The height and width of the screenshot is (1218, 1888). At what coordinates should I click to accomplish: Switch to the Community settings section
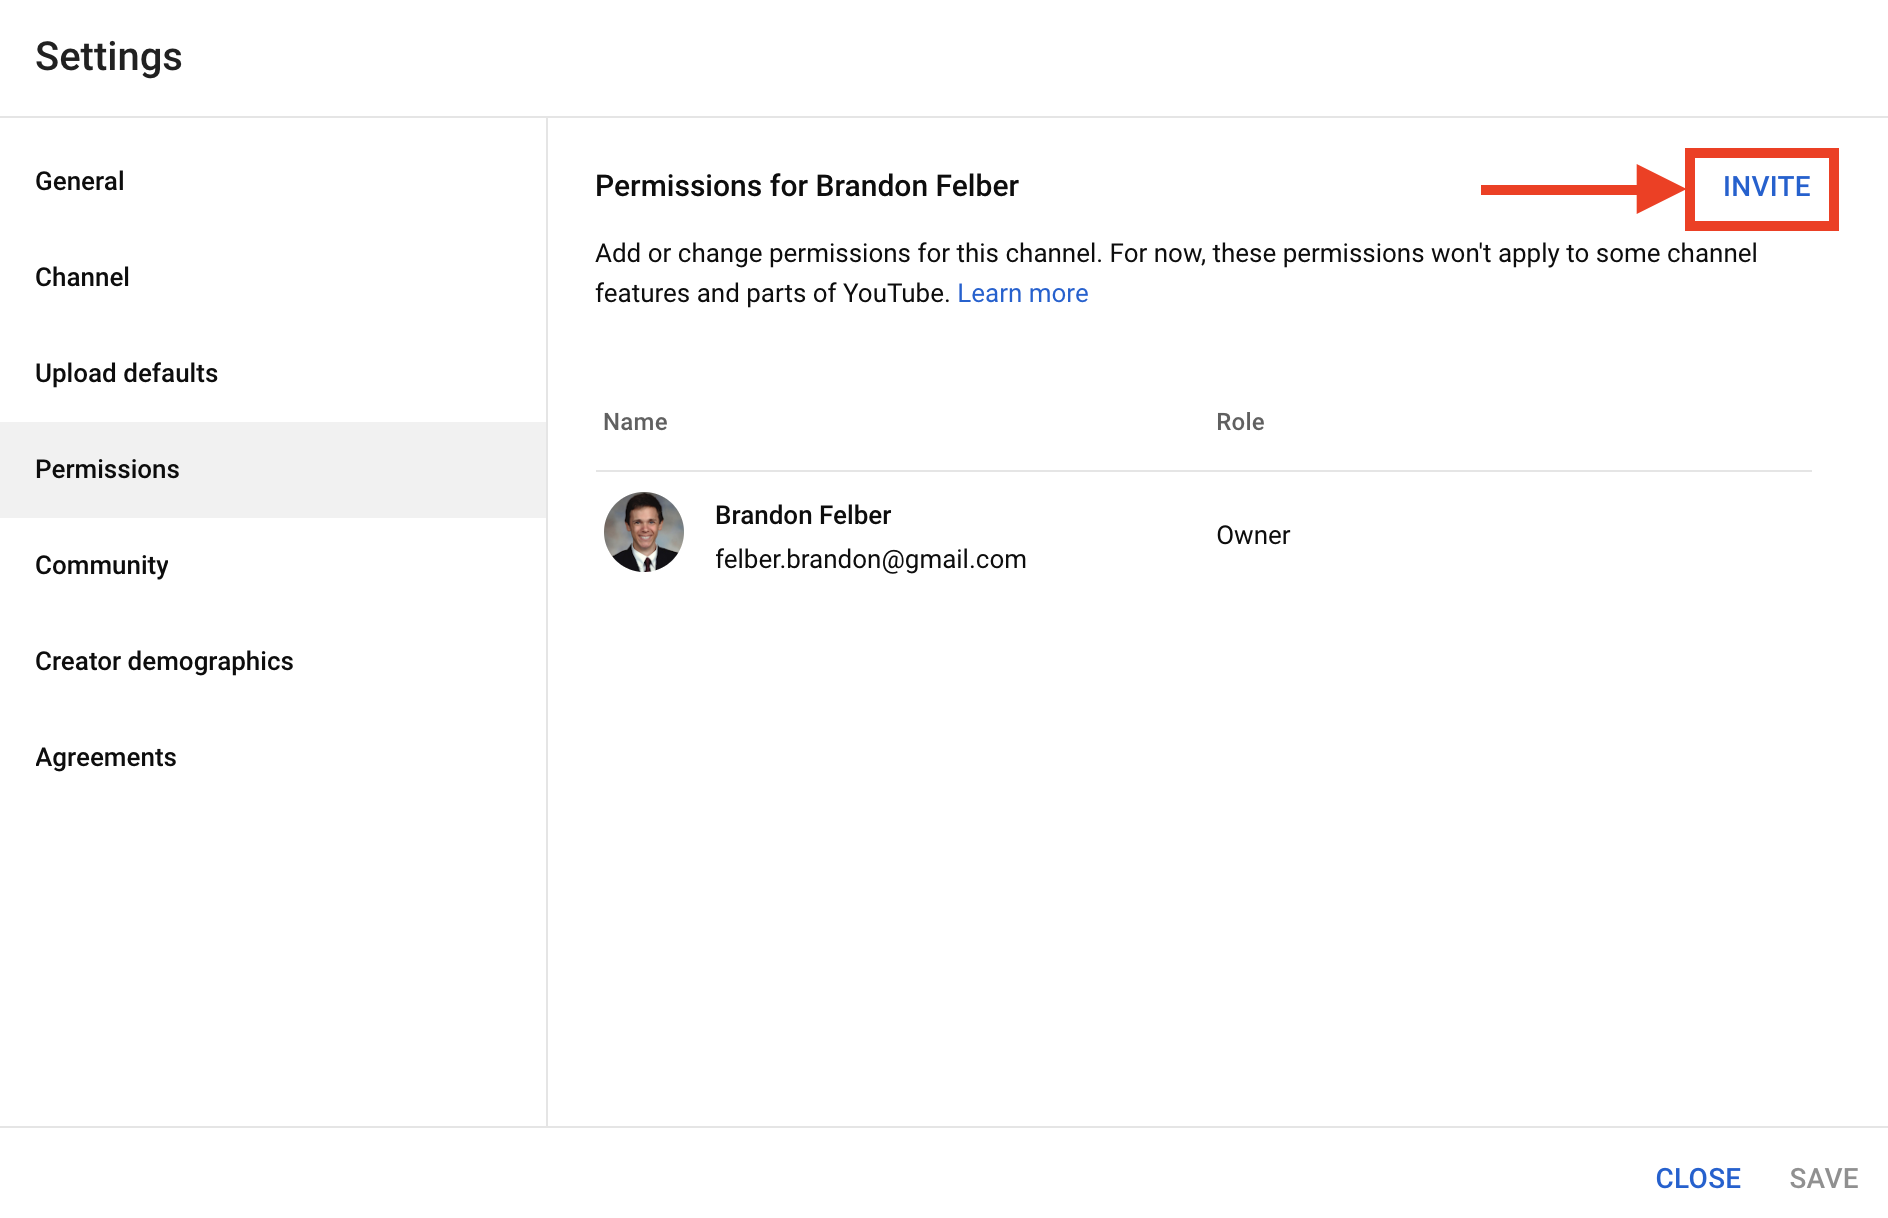tap(273, 565)
